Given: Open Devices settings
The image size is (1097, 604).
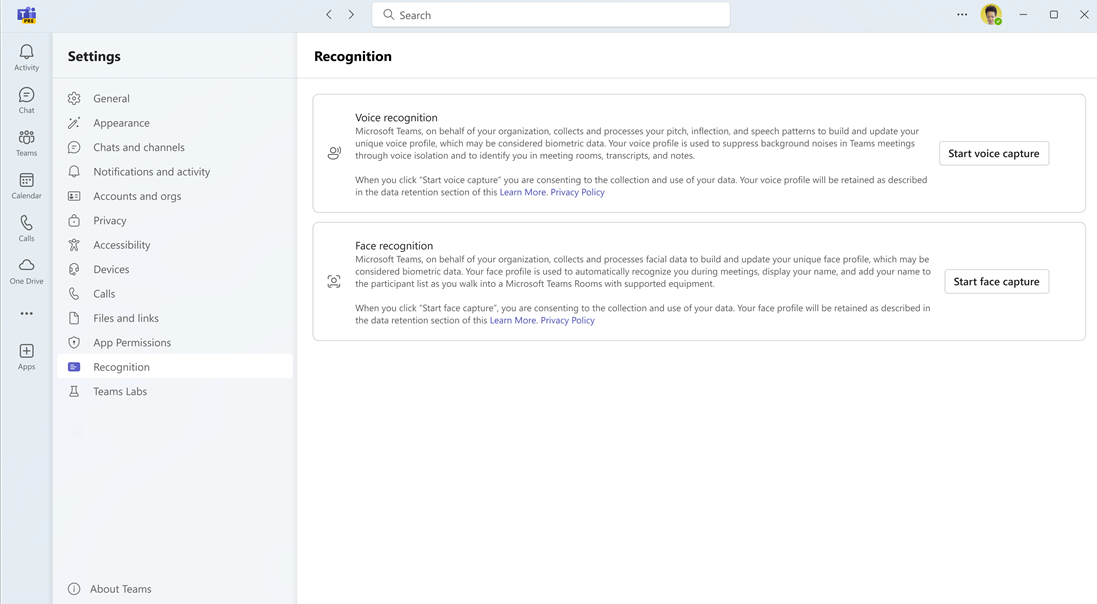Looking at the screenshot, I should [175, 269].
